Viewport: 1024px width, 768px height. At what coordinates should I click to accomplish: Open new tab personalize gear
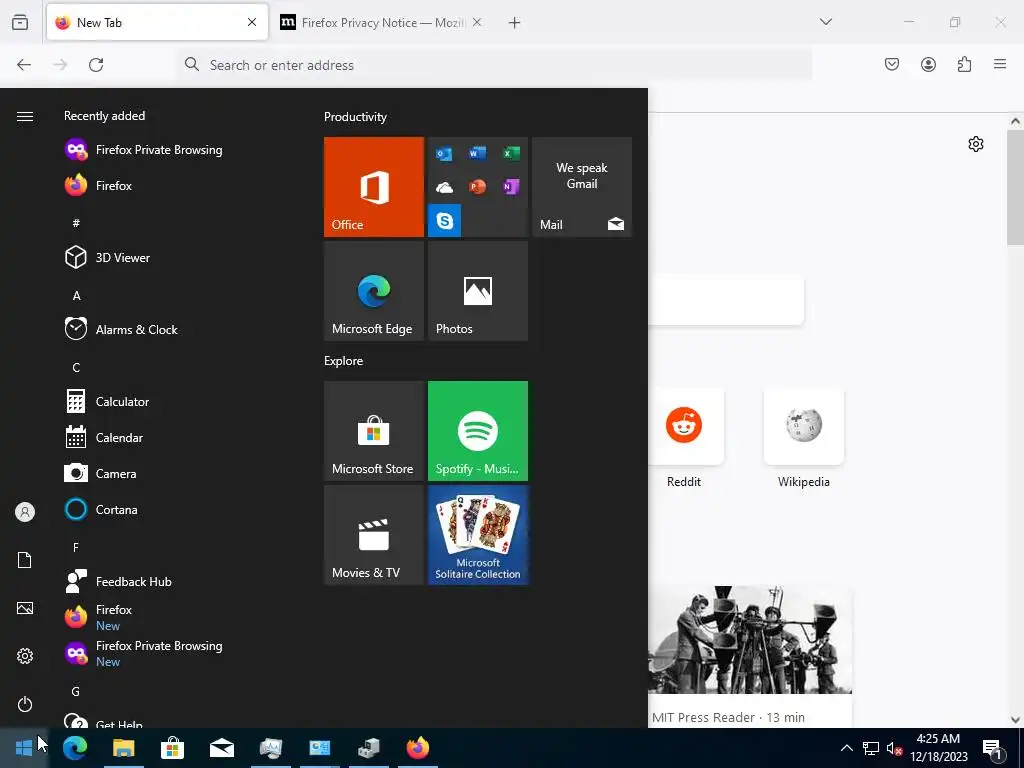point(976,144)
